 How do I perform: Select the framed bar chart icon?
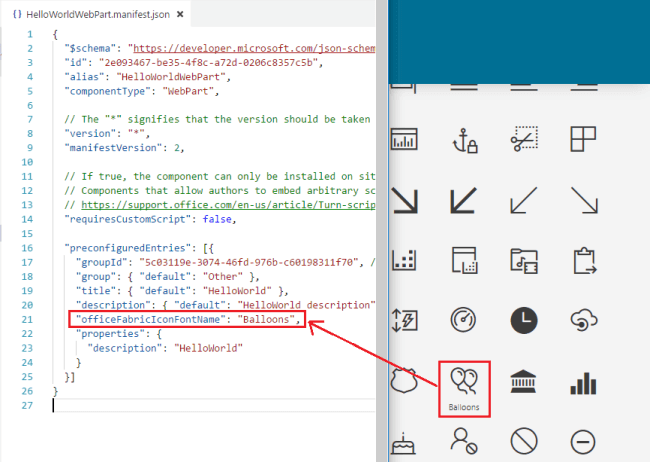(x=404, y=139)
